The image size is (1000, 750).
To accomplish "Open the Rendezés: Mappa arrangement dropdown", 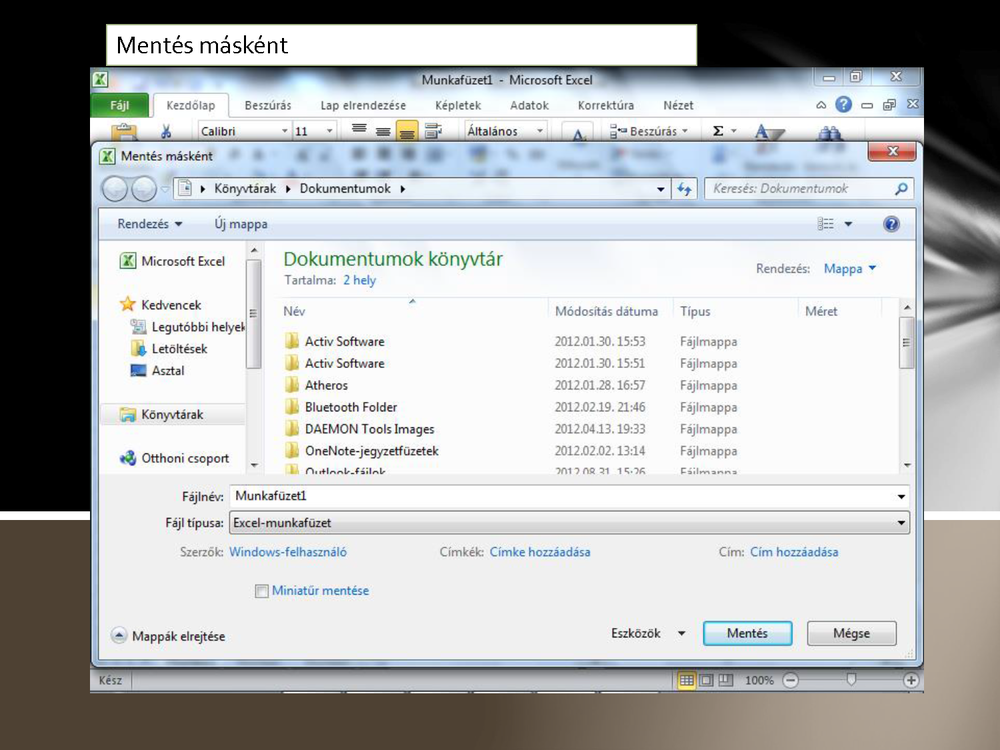I will [x=849, y=268].
